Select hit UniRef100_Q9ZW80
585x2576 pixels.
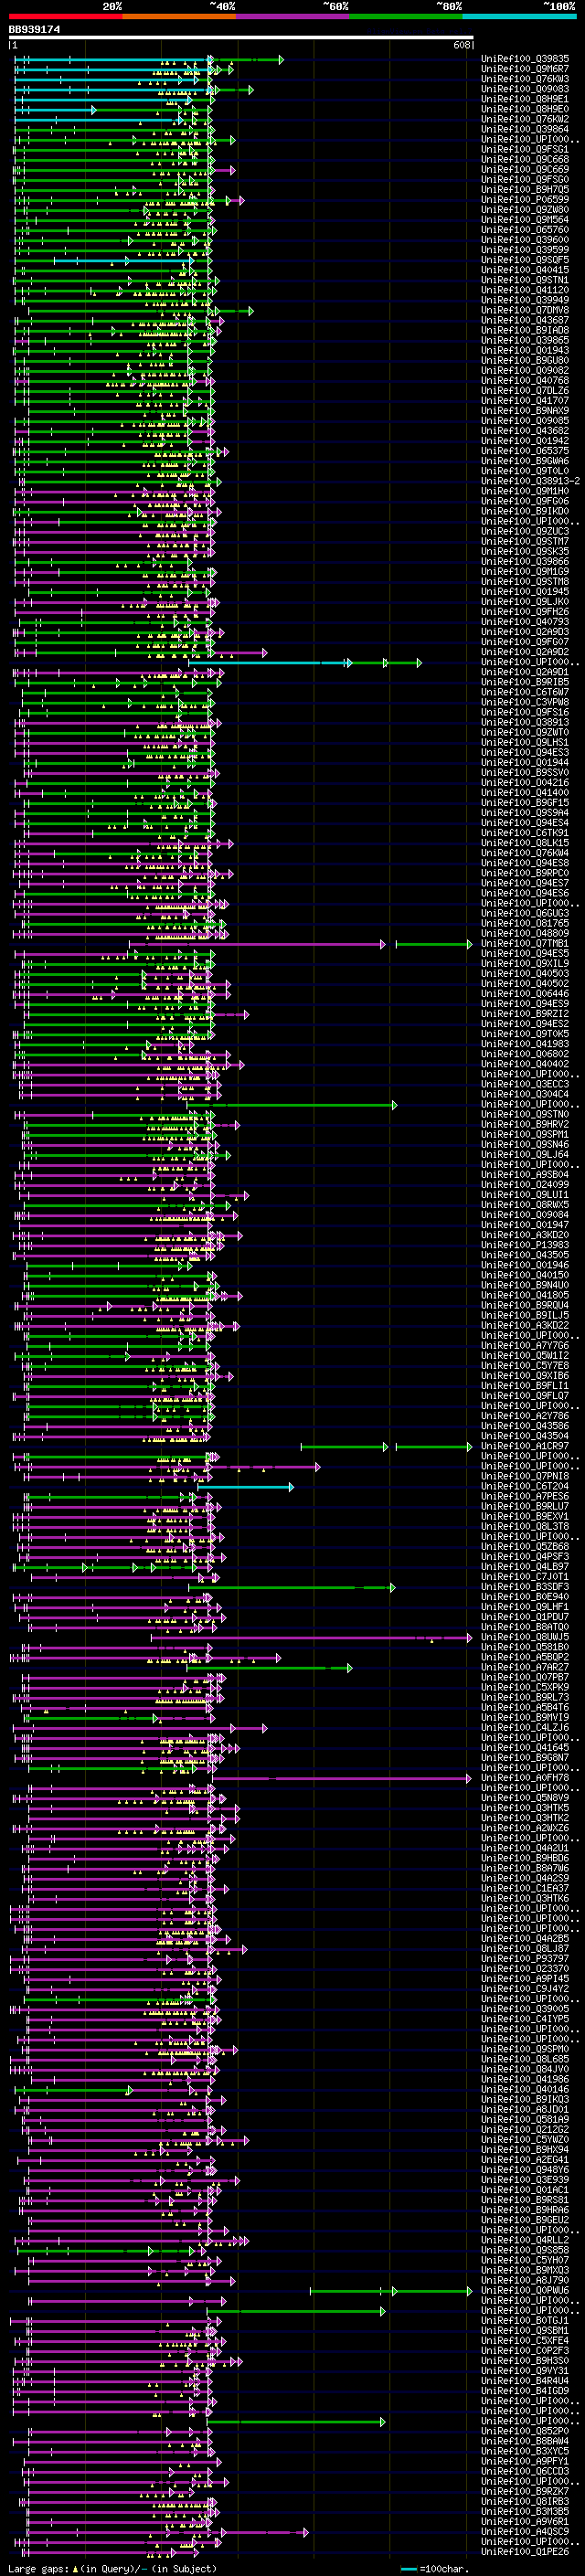coord(525,209)
